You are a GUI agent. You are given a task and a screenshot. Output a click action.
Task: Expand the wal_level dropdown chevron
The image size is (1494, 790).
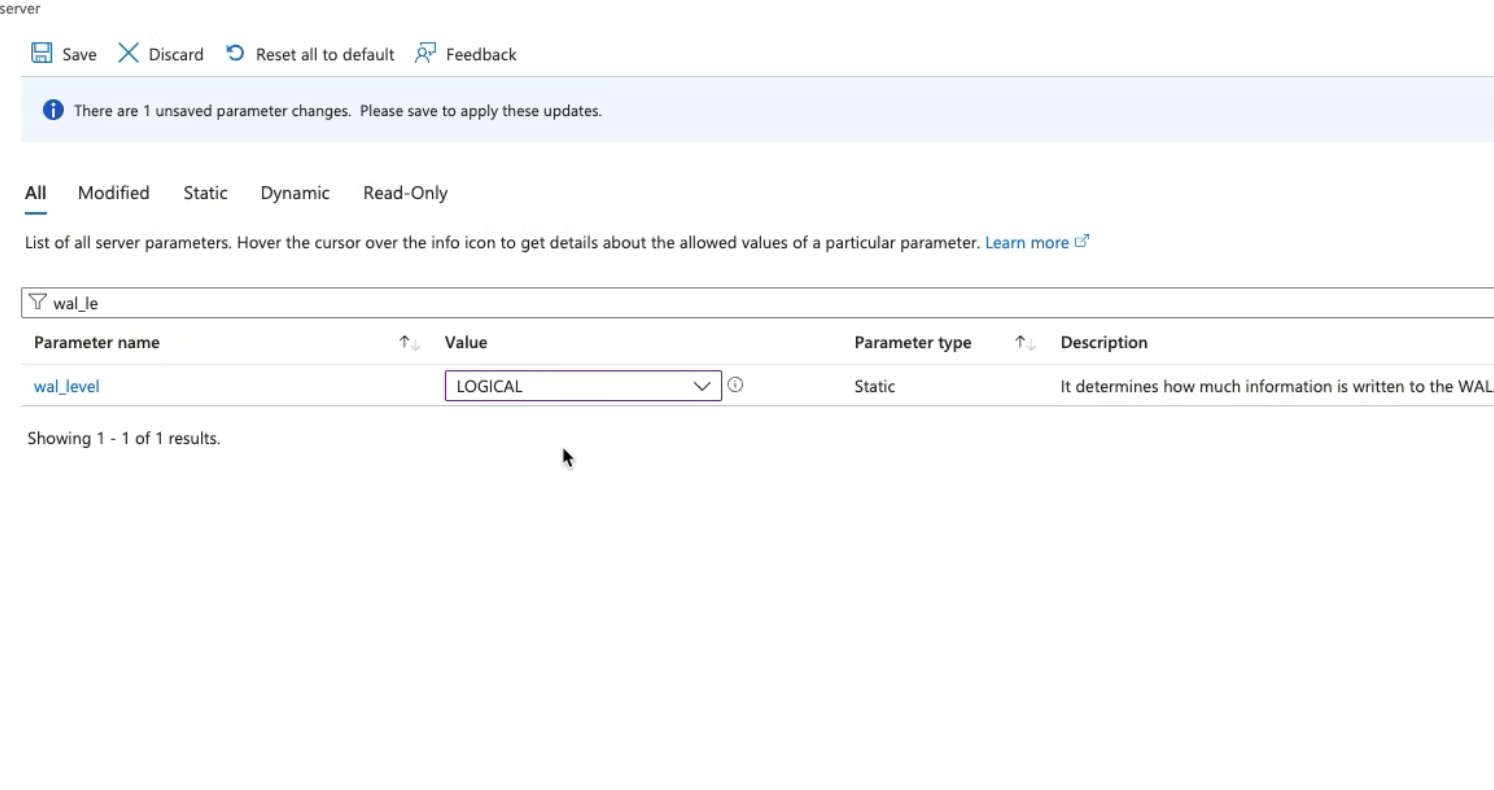click(x=702, y=386)
